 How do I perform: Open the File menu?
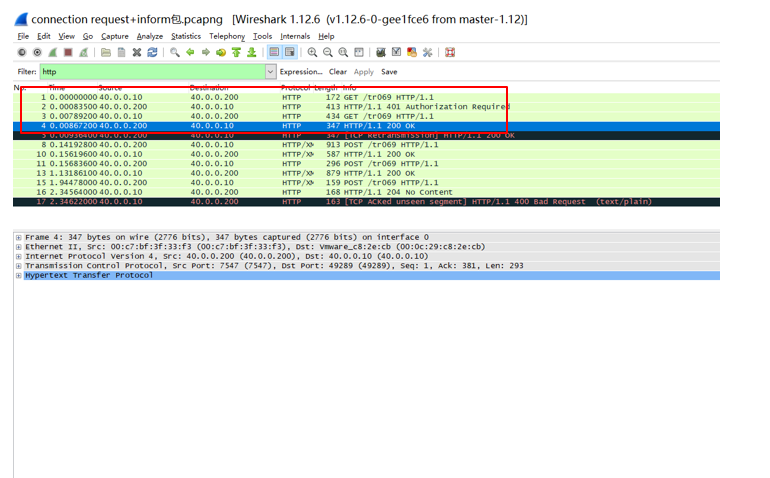[23, 36]
